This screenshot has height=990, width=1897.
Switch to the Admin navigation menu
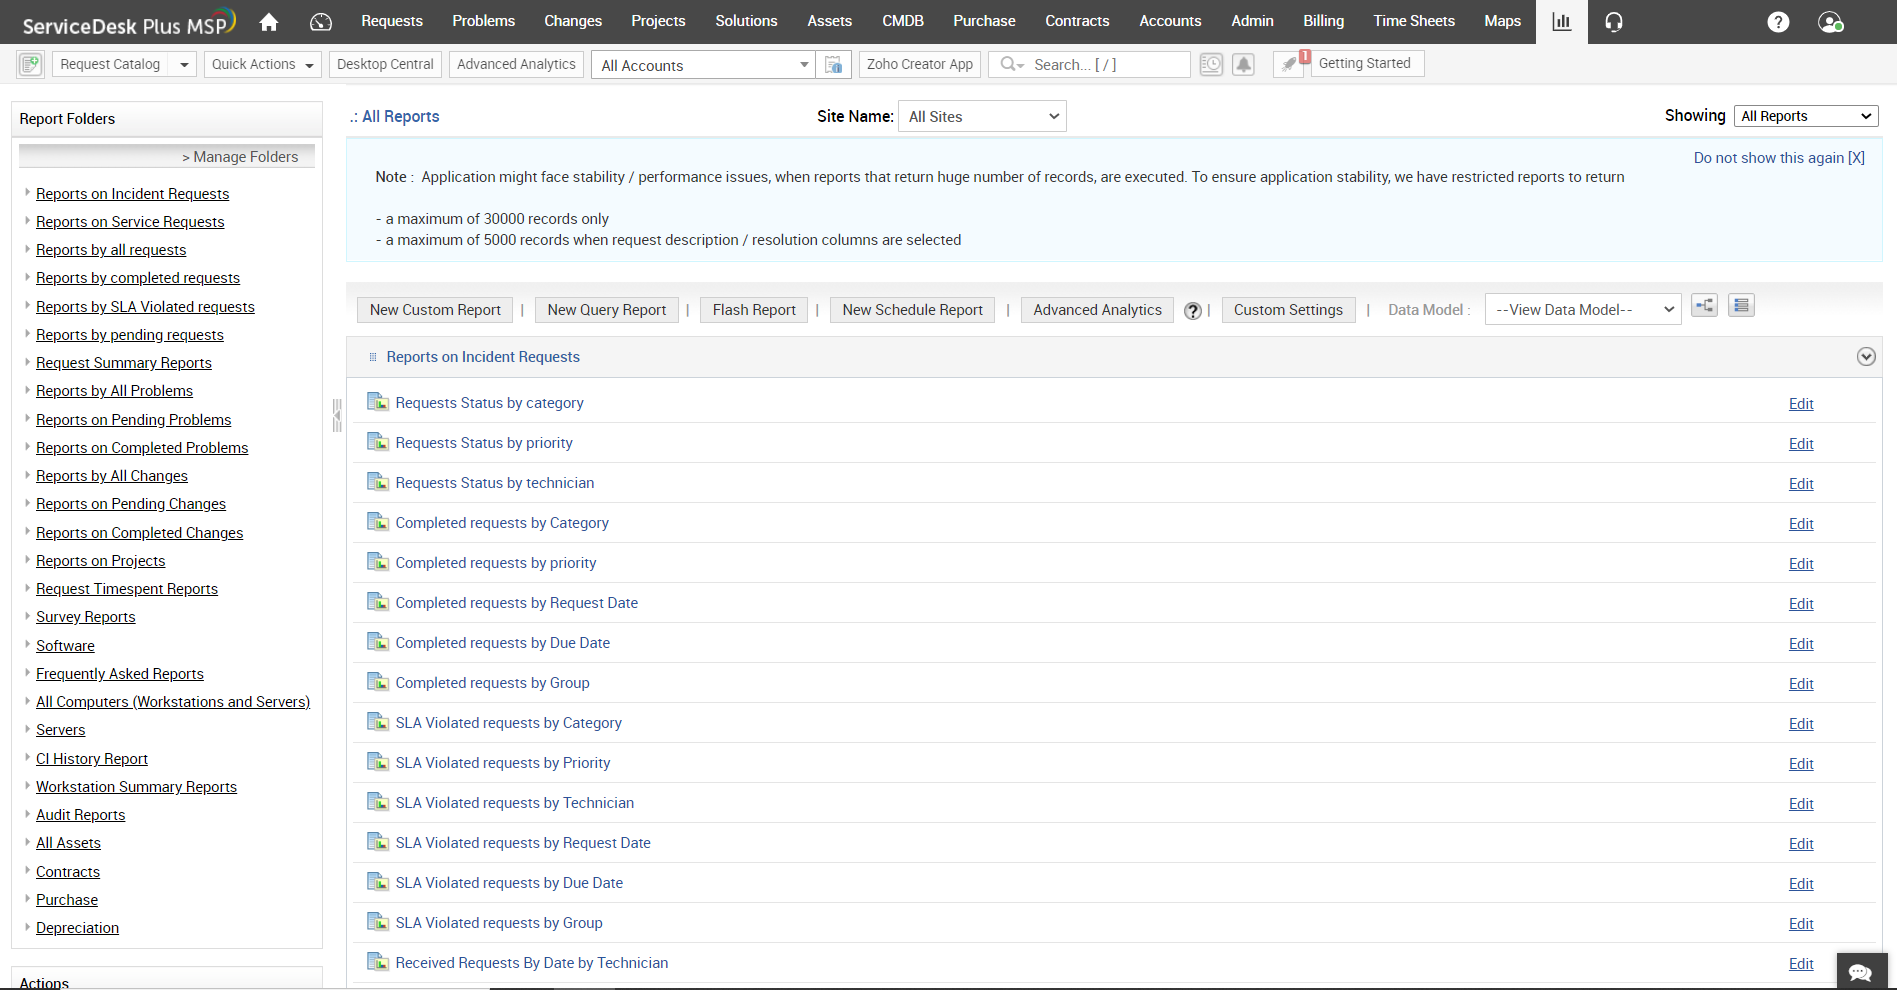(1251, 21)
